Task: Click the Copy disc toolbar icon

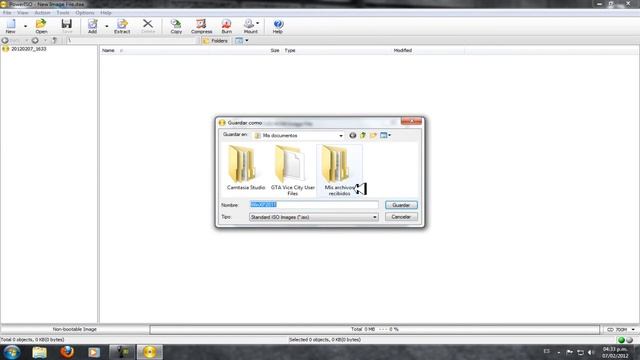Action: pos(176,26)
